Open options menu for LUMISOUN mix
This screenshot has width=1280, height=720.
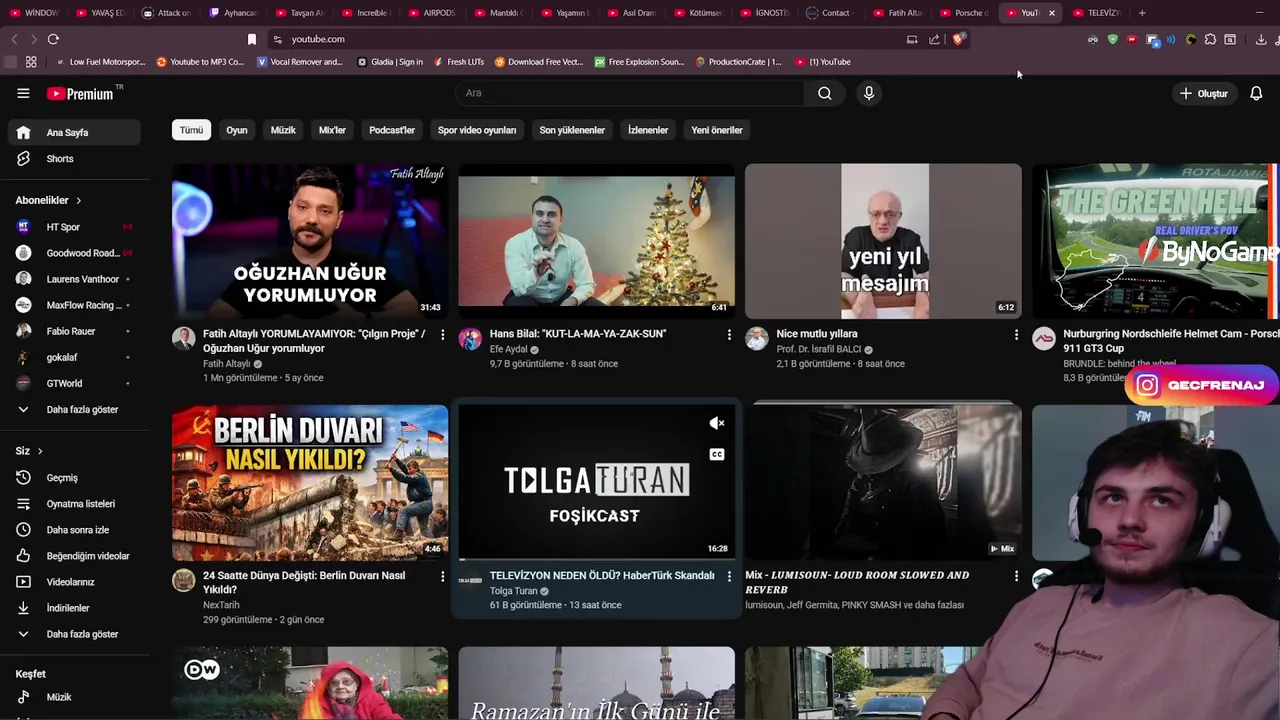click(x=1016, y=576)
